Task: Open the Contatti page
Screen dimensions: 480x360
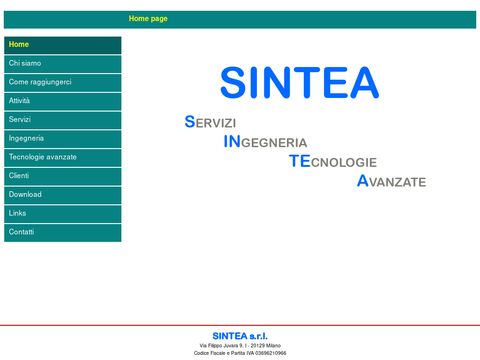Action: pos(63,232)
